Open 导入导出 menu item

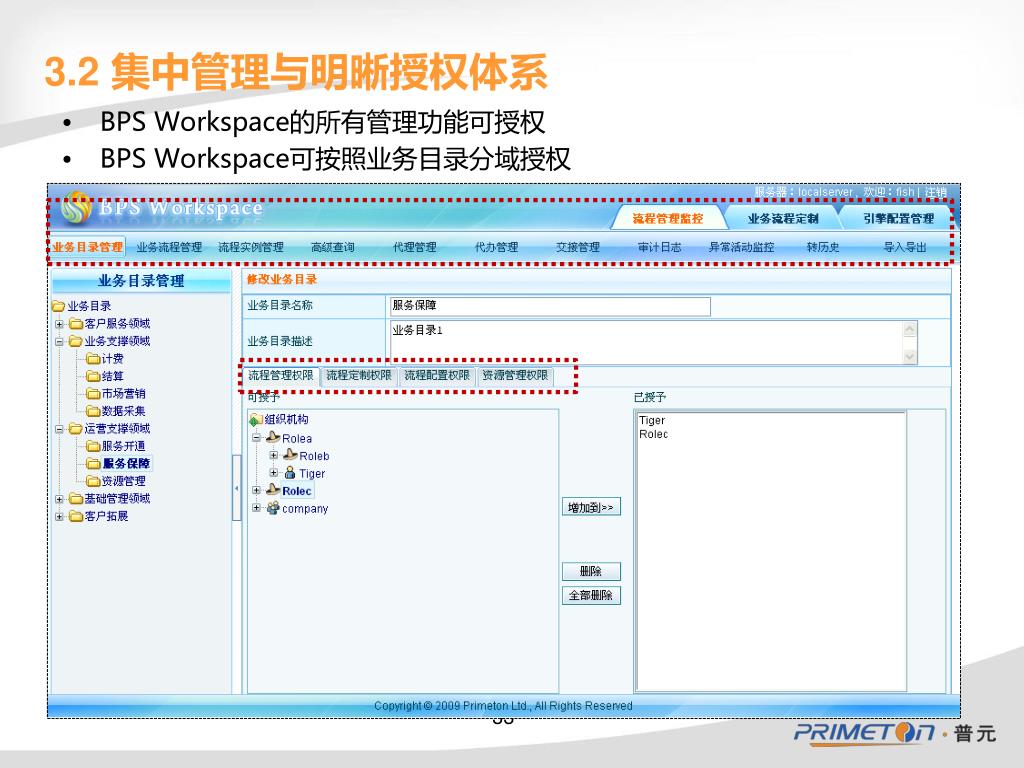click(x=904, y=247)
